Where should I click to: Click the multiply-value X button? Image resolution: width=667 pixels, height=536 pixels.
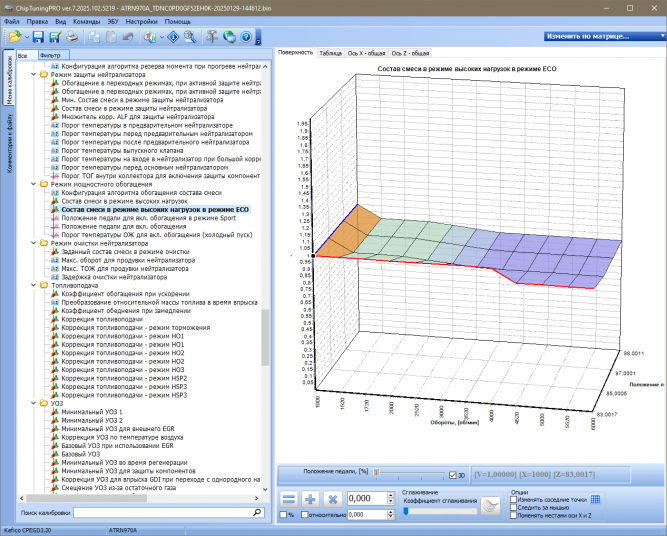(333, 499)
